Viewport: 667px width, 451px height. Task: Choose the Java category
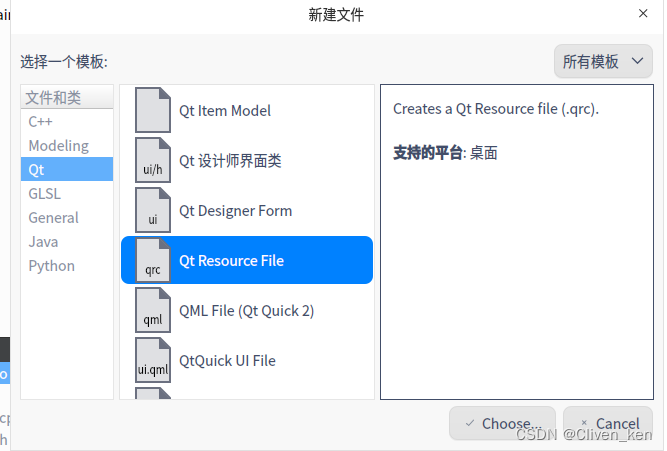pyautogui.click(x=67, y=242)
